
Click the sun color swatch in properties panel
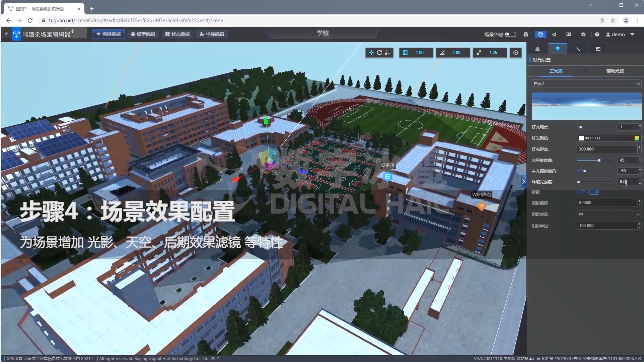coord(581,138)
